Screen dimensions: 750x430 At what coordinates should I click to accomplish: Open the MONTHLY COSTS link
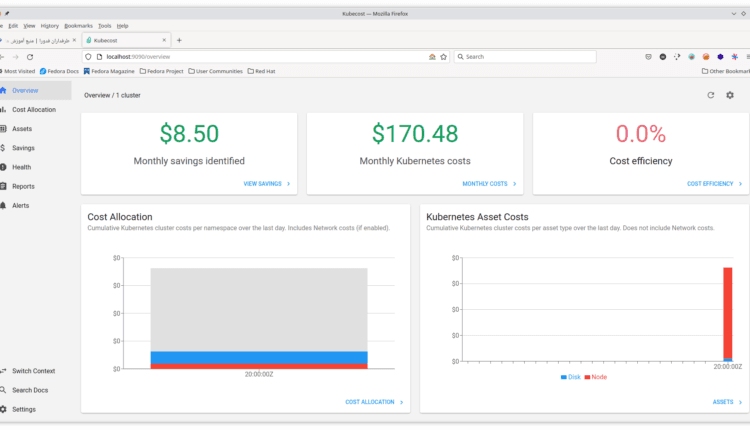click(x=489, y=184)
